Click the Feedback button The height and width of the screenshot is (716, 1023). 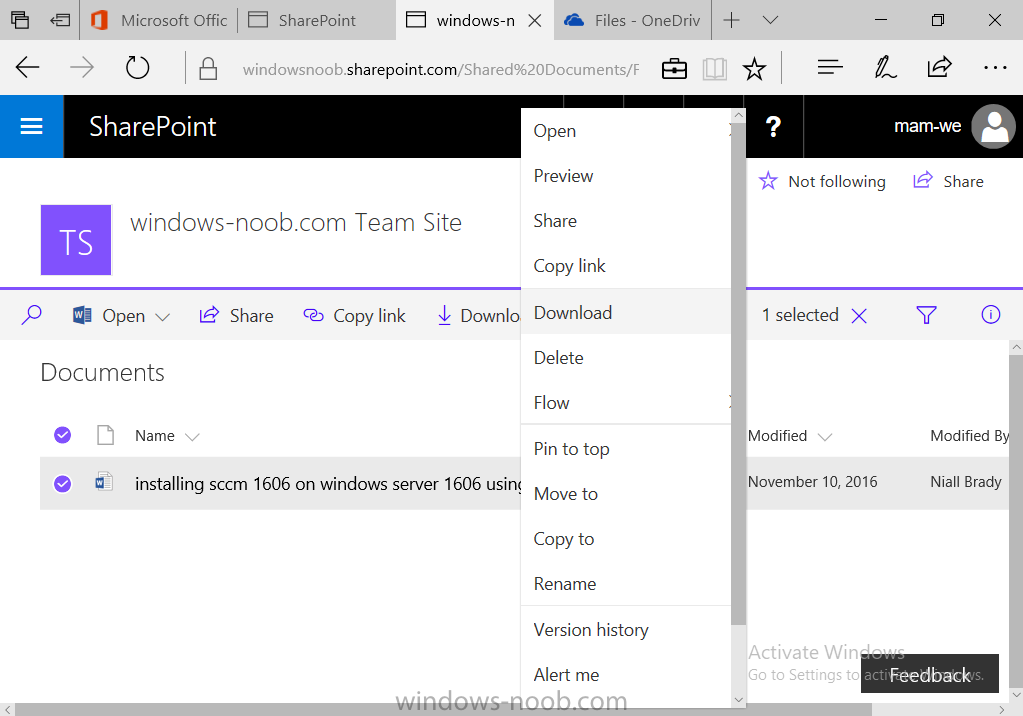(930, 674)
